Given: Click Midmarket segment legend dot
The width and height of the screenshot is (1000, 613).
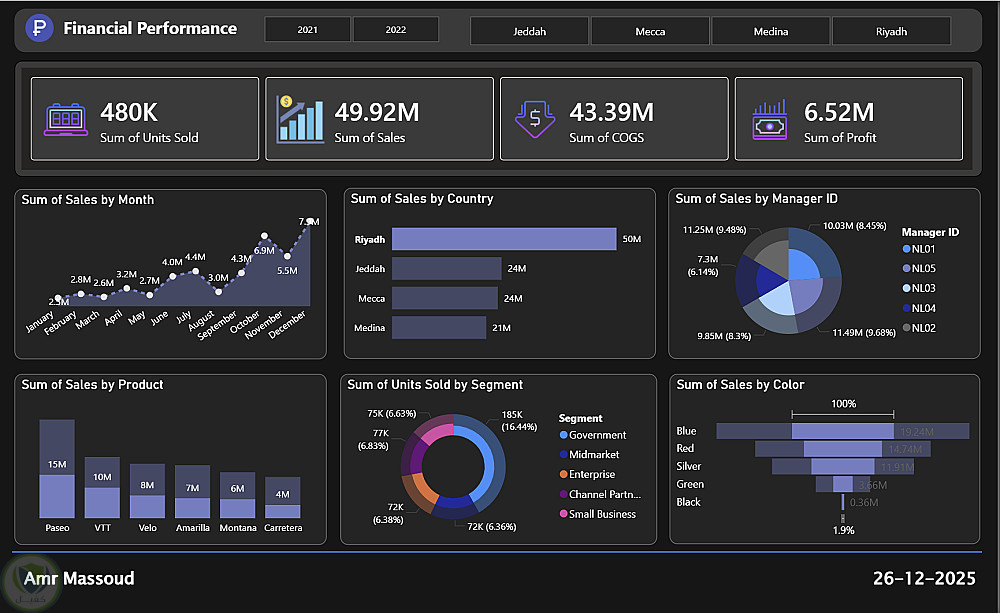Looking at the screenshot, I should 563,454.
